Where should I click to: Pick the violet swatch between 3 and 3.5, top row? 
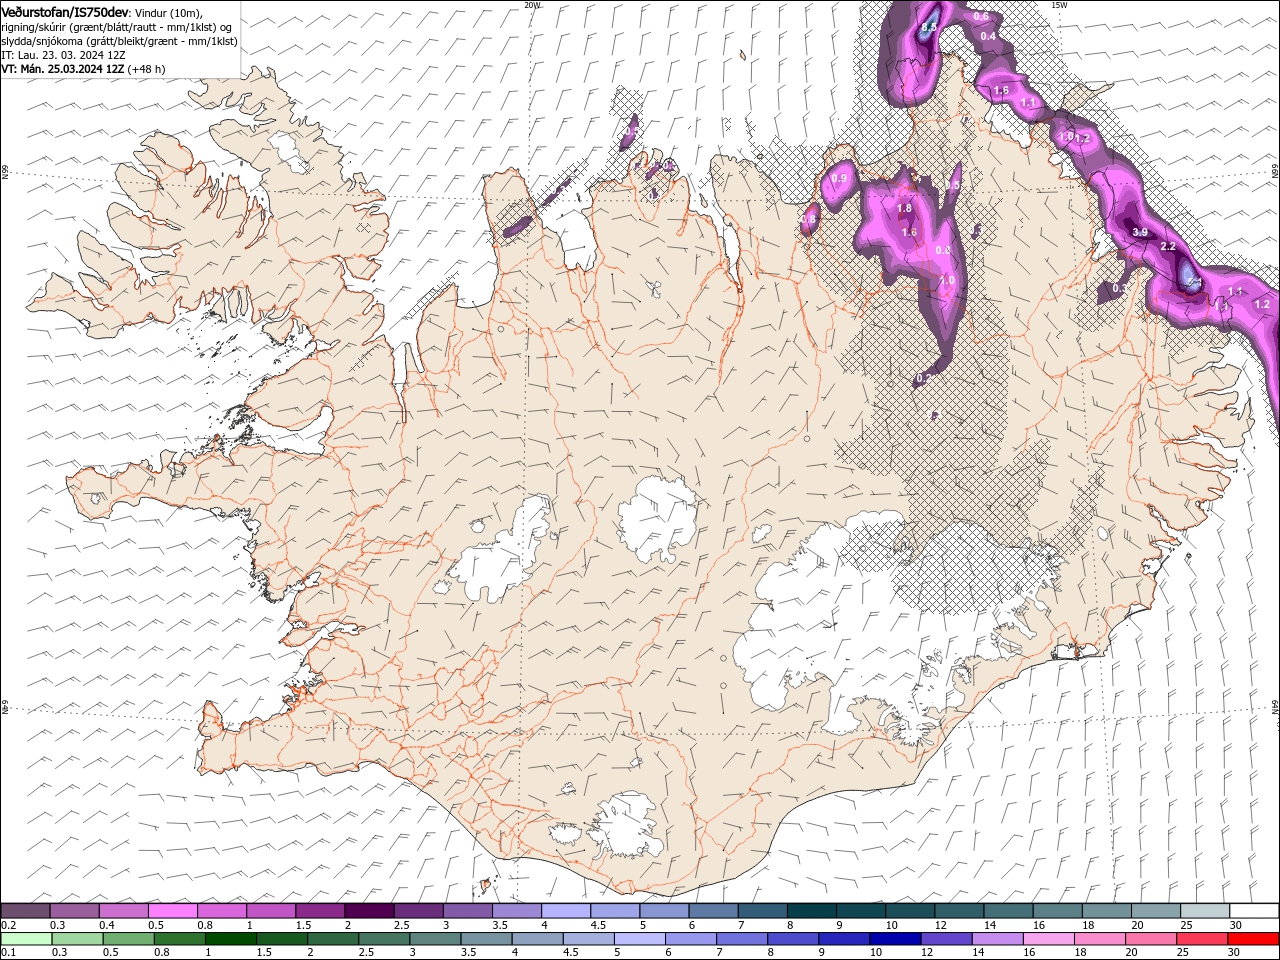pos(468,911)
